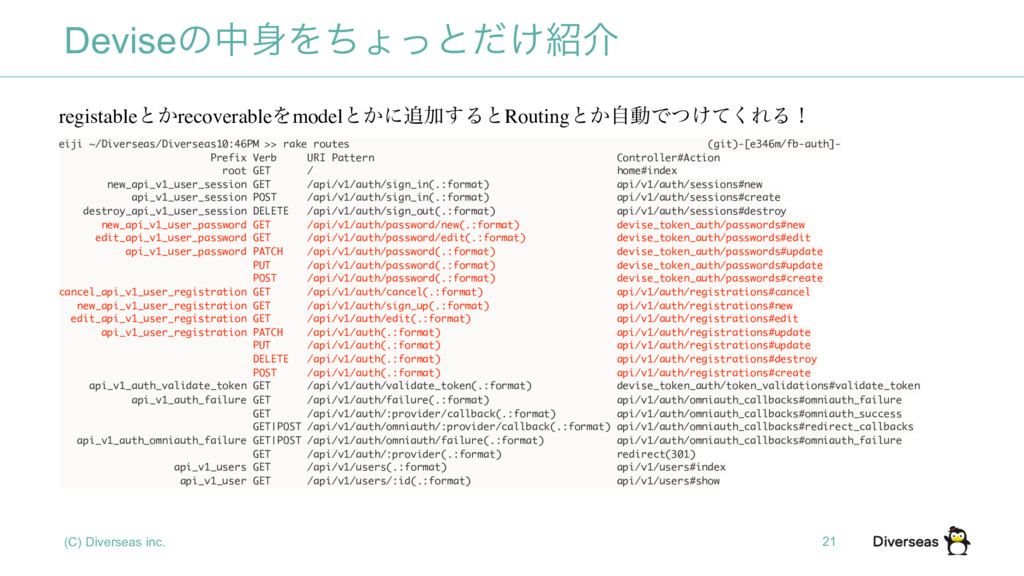
Task: Click the 'home#index' controller action
Action: click(647, 170)
